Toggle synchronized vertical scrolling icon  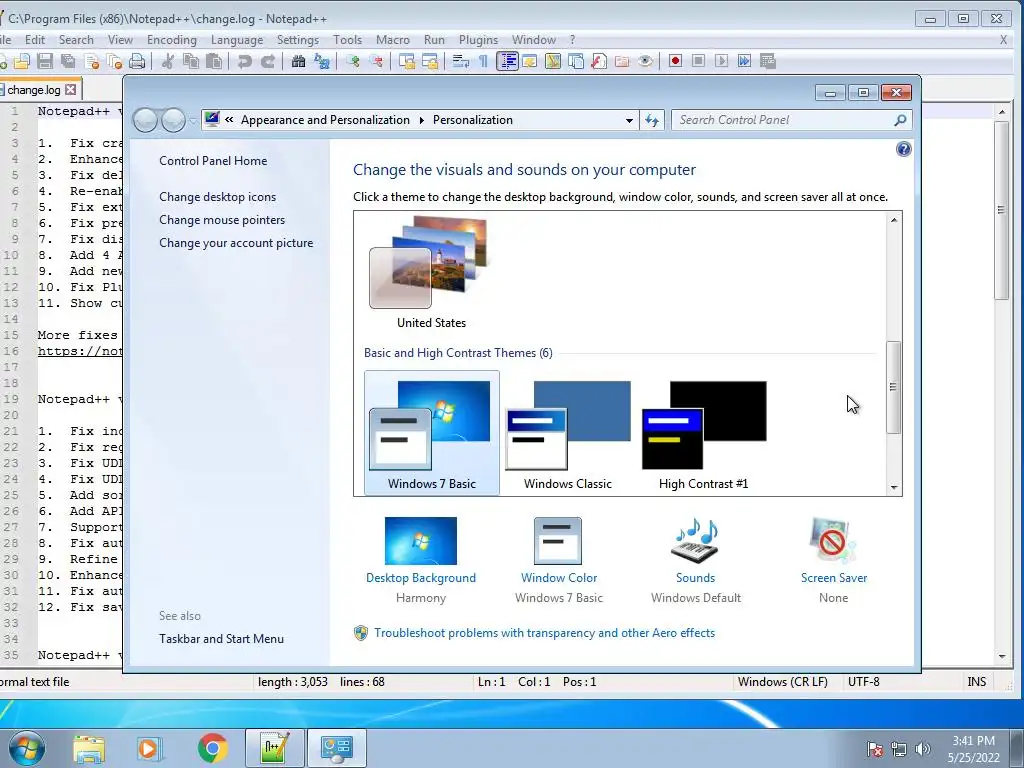[x=407, y=61]
